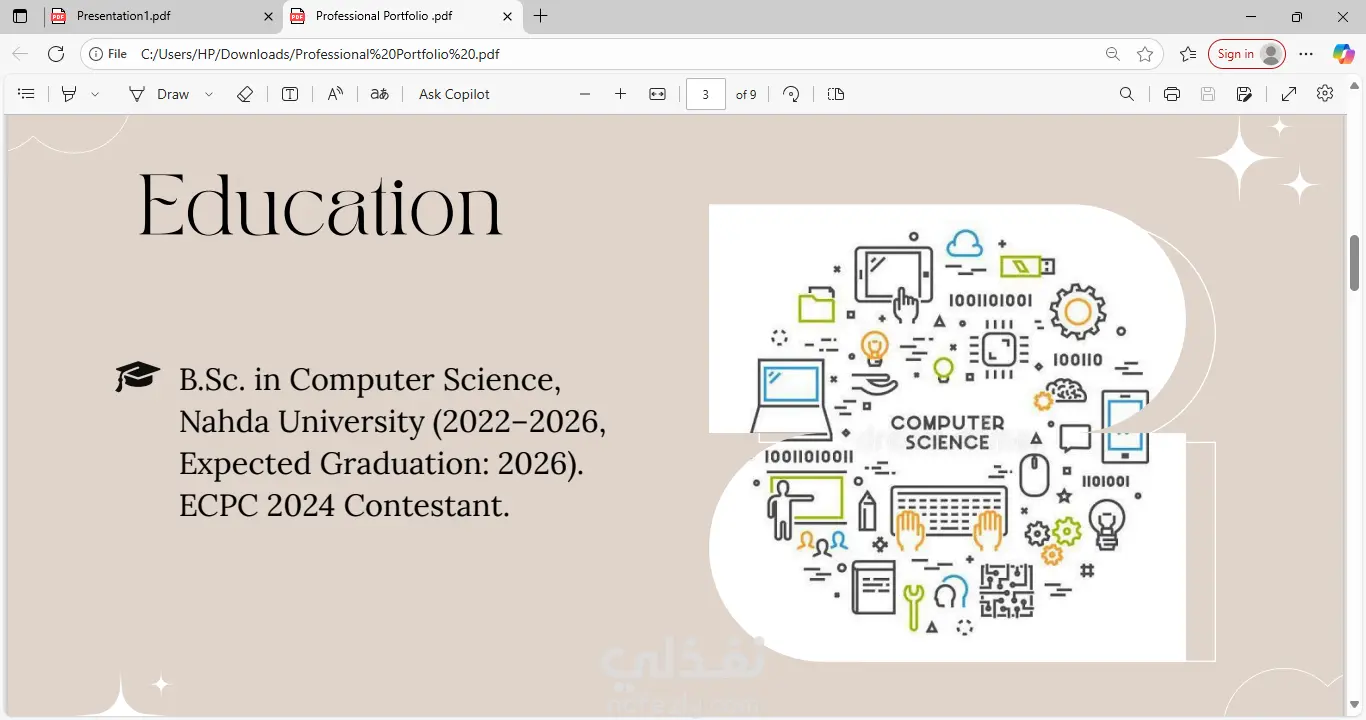Toggle the page view layout
Viewport: 1366px width, 720px height.
[x=836, y=94]
